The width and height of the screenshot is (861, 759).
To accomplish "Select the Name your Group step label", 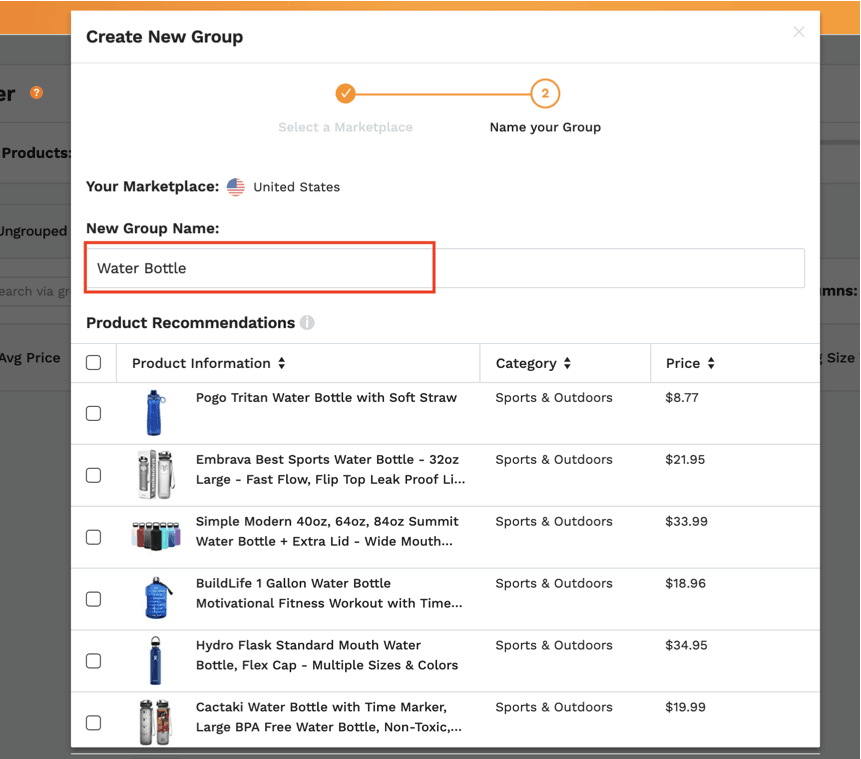I will tap(545, 127).
